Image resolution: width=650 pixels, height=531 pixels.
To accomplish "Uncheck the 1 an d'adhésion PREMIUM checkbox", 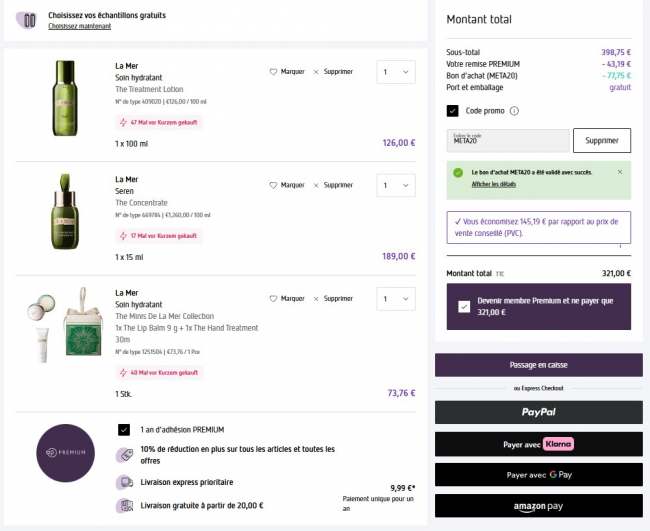I will pyautogui.click(x=124, y=429).
